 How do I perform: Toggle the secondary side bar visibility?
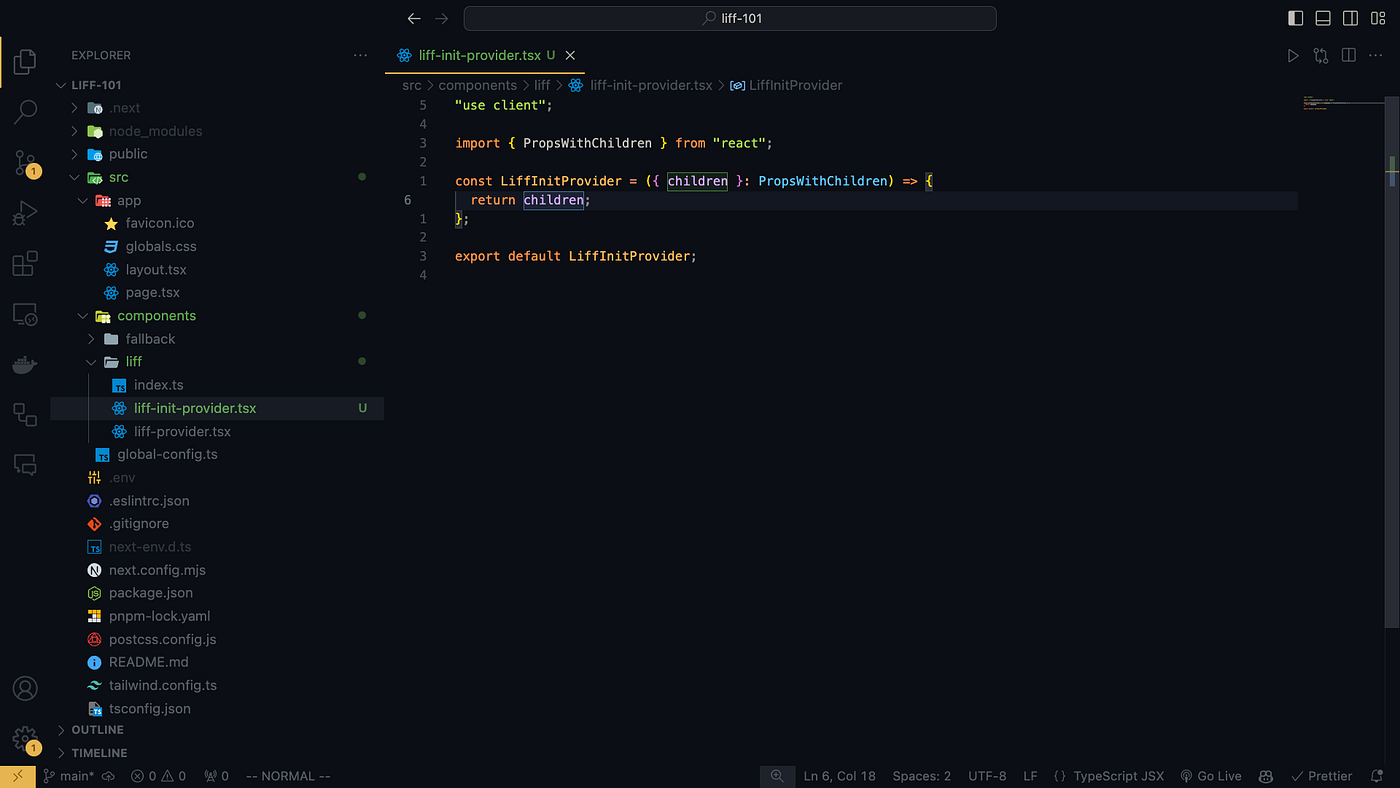point(1350,18)
